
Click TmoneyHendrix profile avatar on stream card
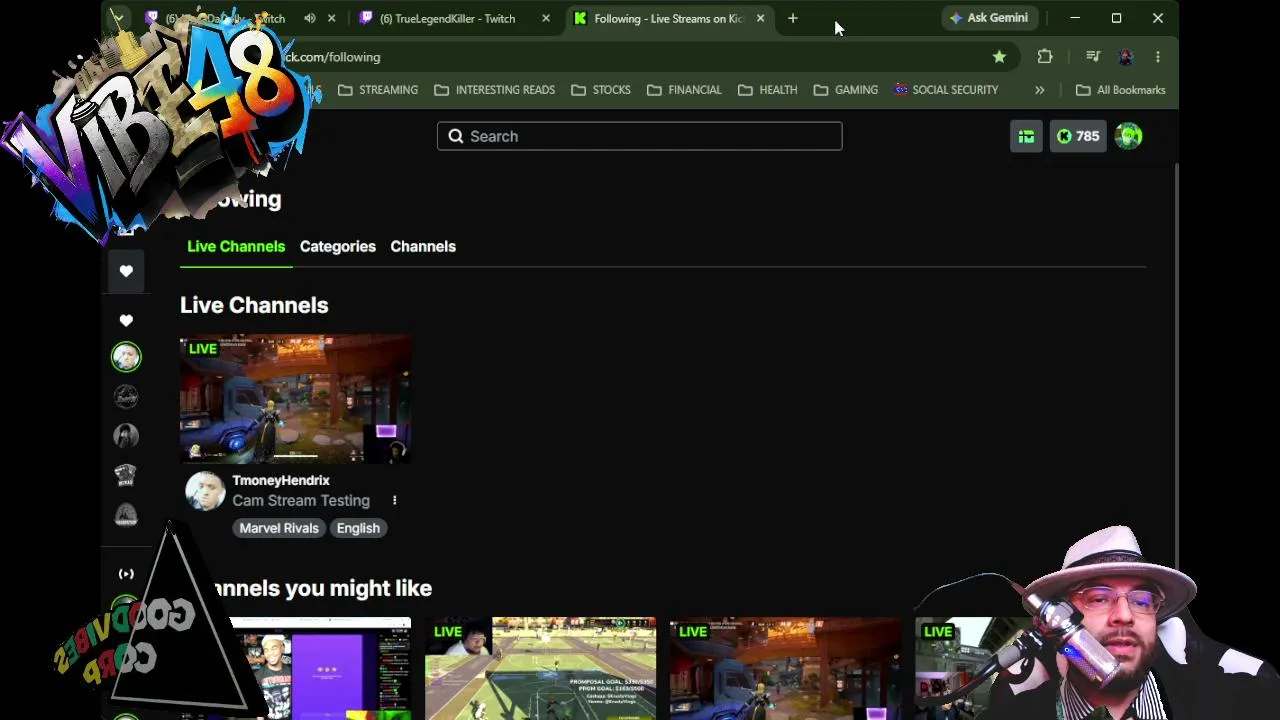[x=205, y=491]
